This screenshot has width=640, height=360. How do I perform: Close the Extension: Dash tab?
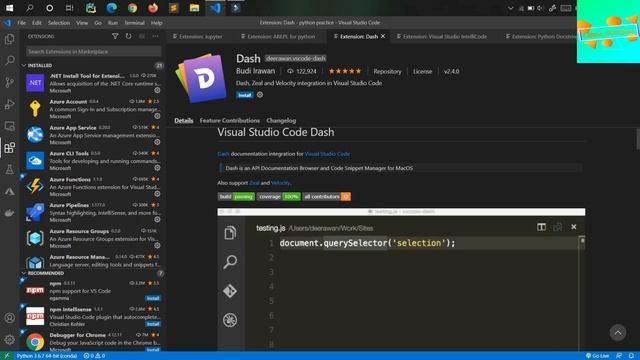(383, 36)
